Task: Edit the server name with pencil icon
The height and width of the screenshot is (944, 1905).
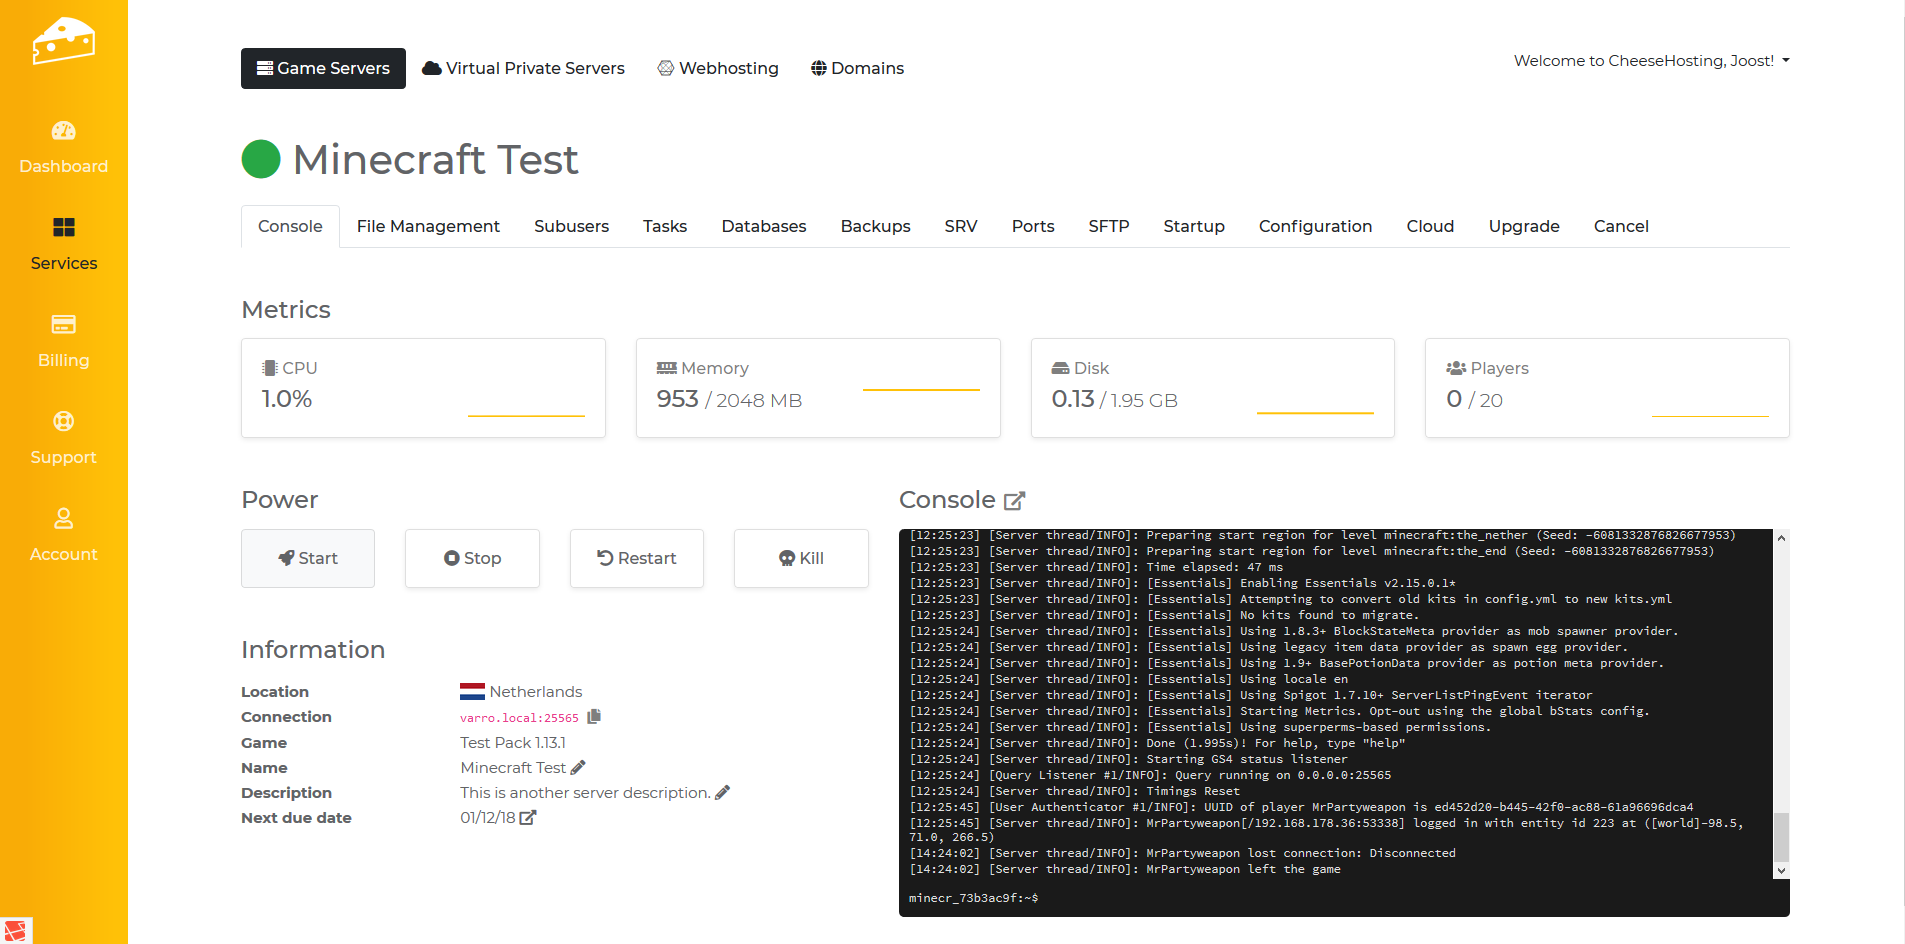Action: pos(578,768)
